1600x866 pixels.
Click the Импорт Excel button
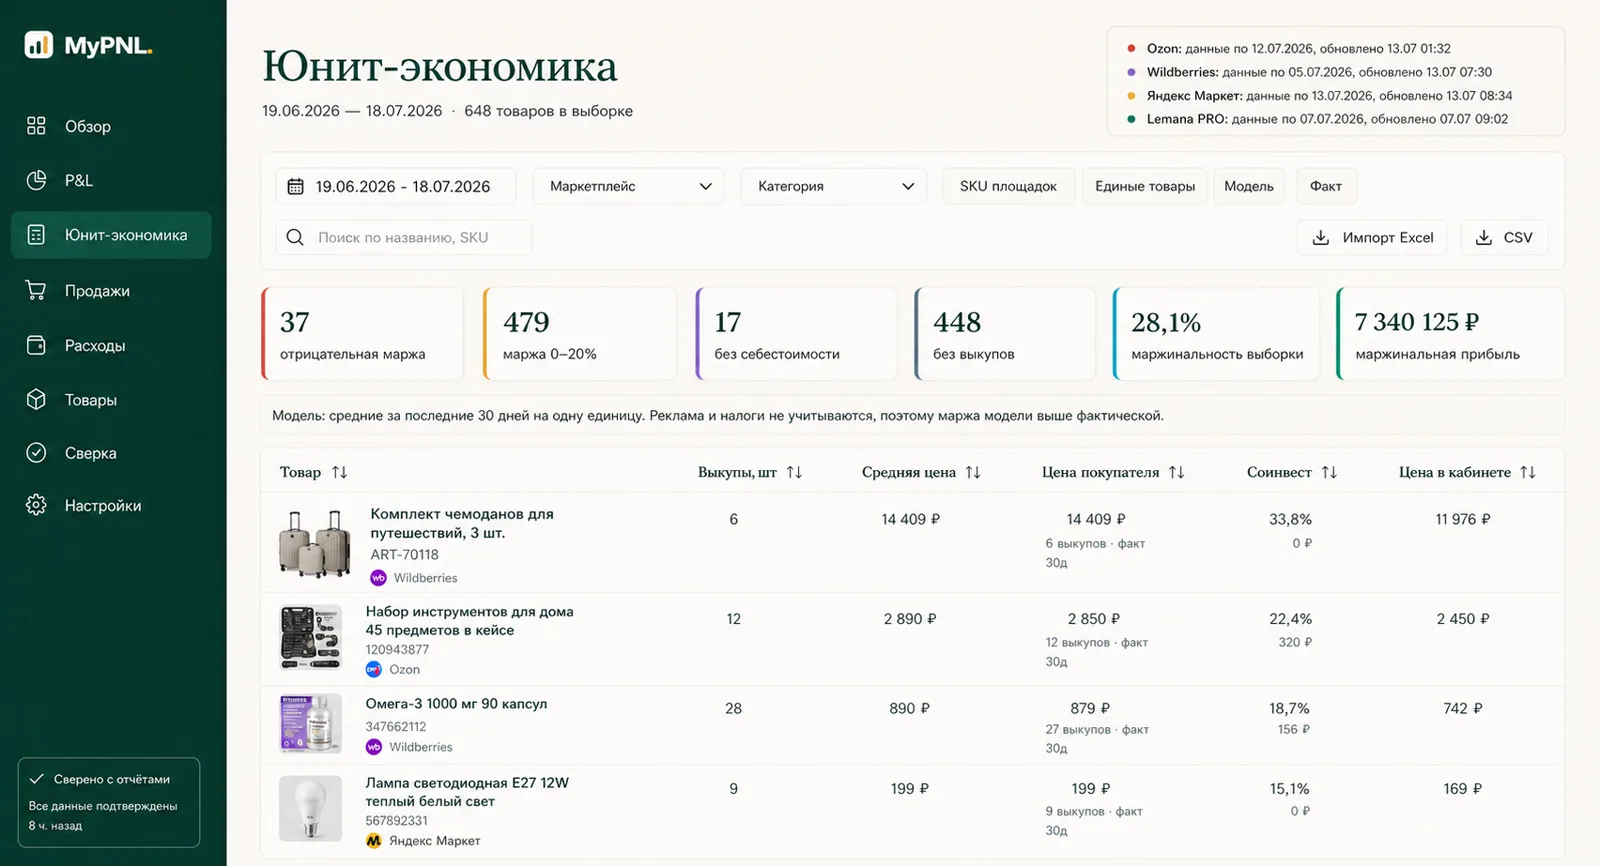point(1372,237)
